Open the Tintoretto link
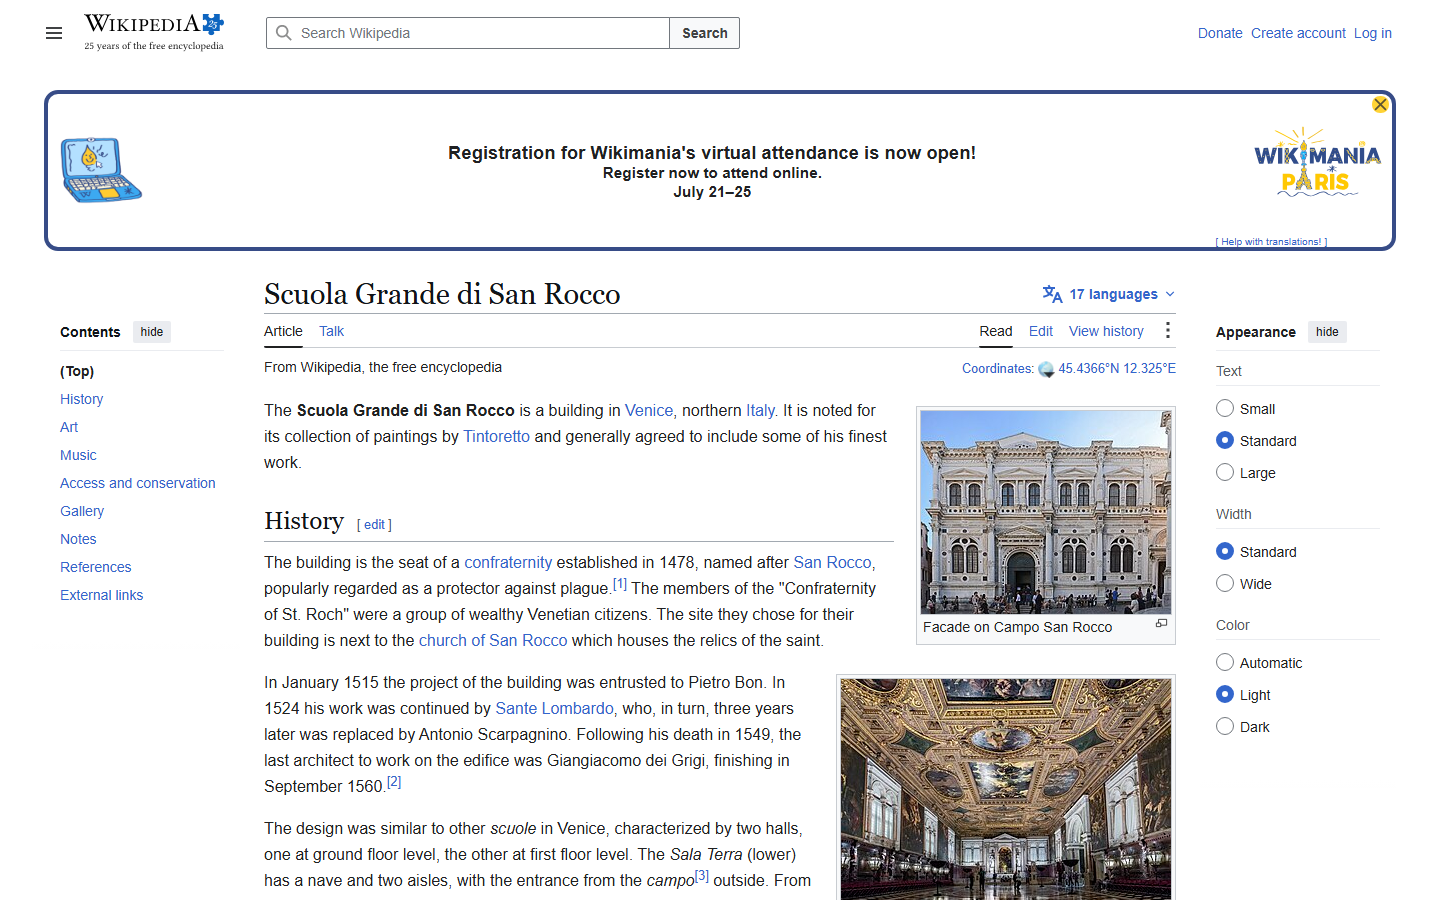 click(496, 436)
